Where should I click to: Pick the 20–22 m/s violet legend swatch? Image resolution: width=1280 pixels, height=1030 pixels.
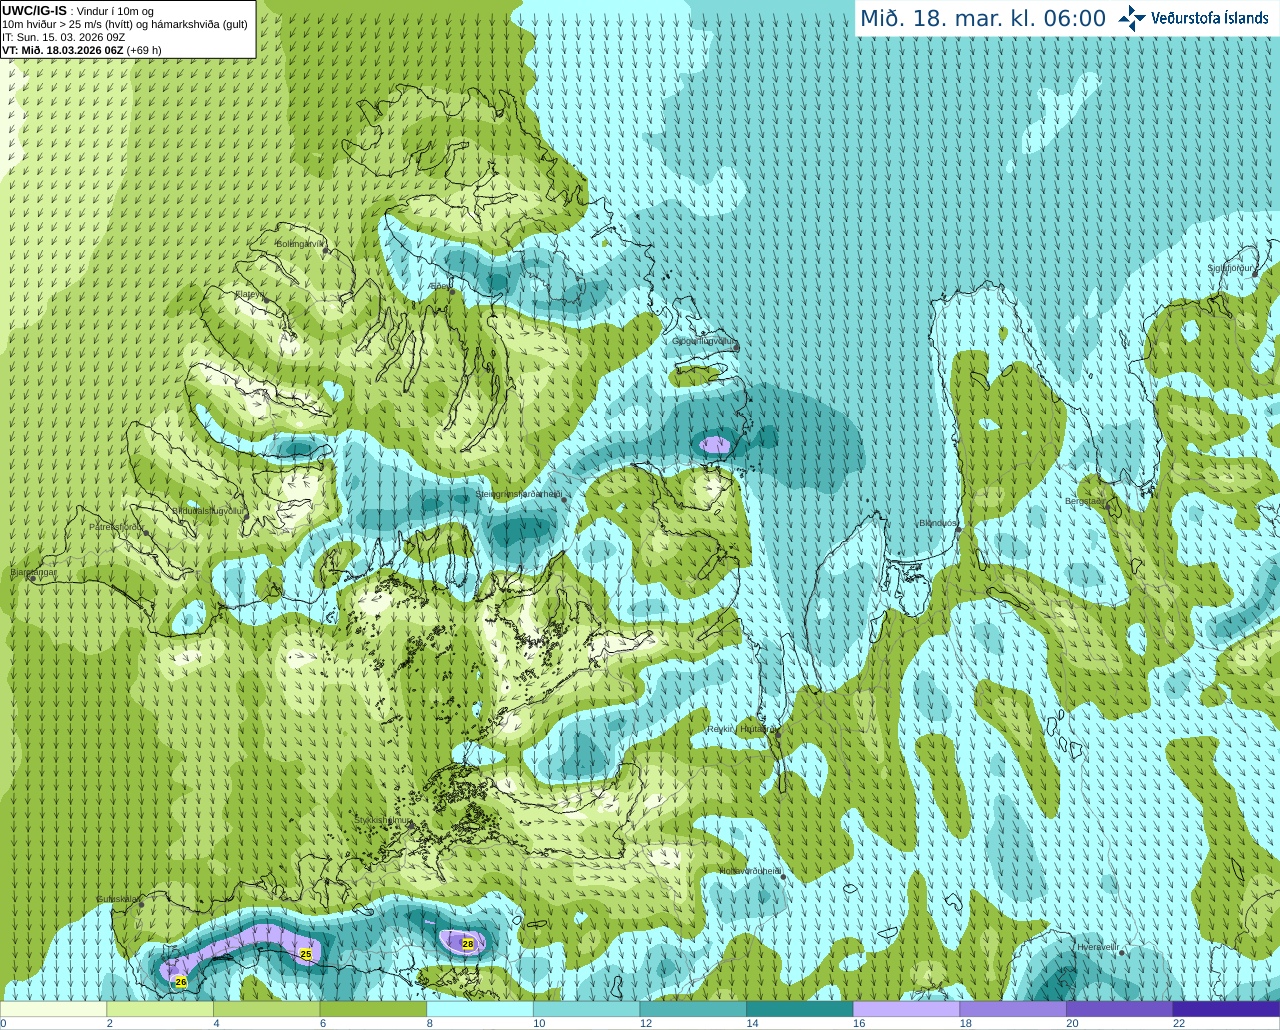point(1120,1009)
